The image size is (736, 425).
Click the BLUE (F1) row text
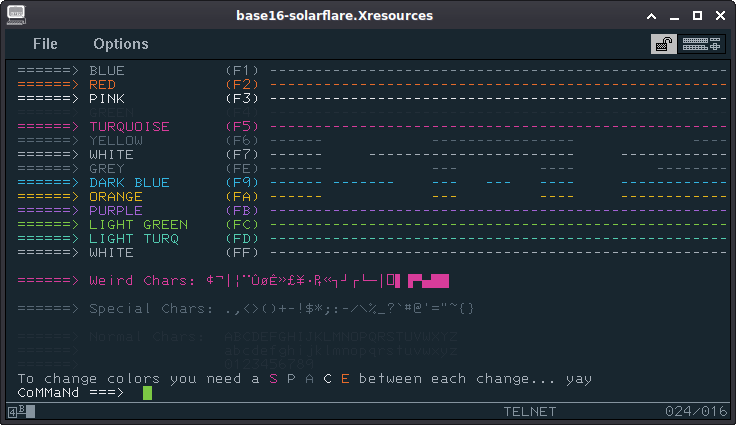coord(107,70)
